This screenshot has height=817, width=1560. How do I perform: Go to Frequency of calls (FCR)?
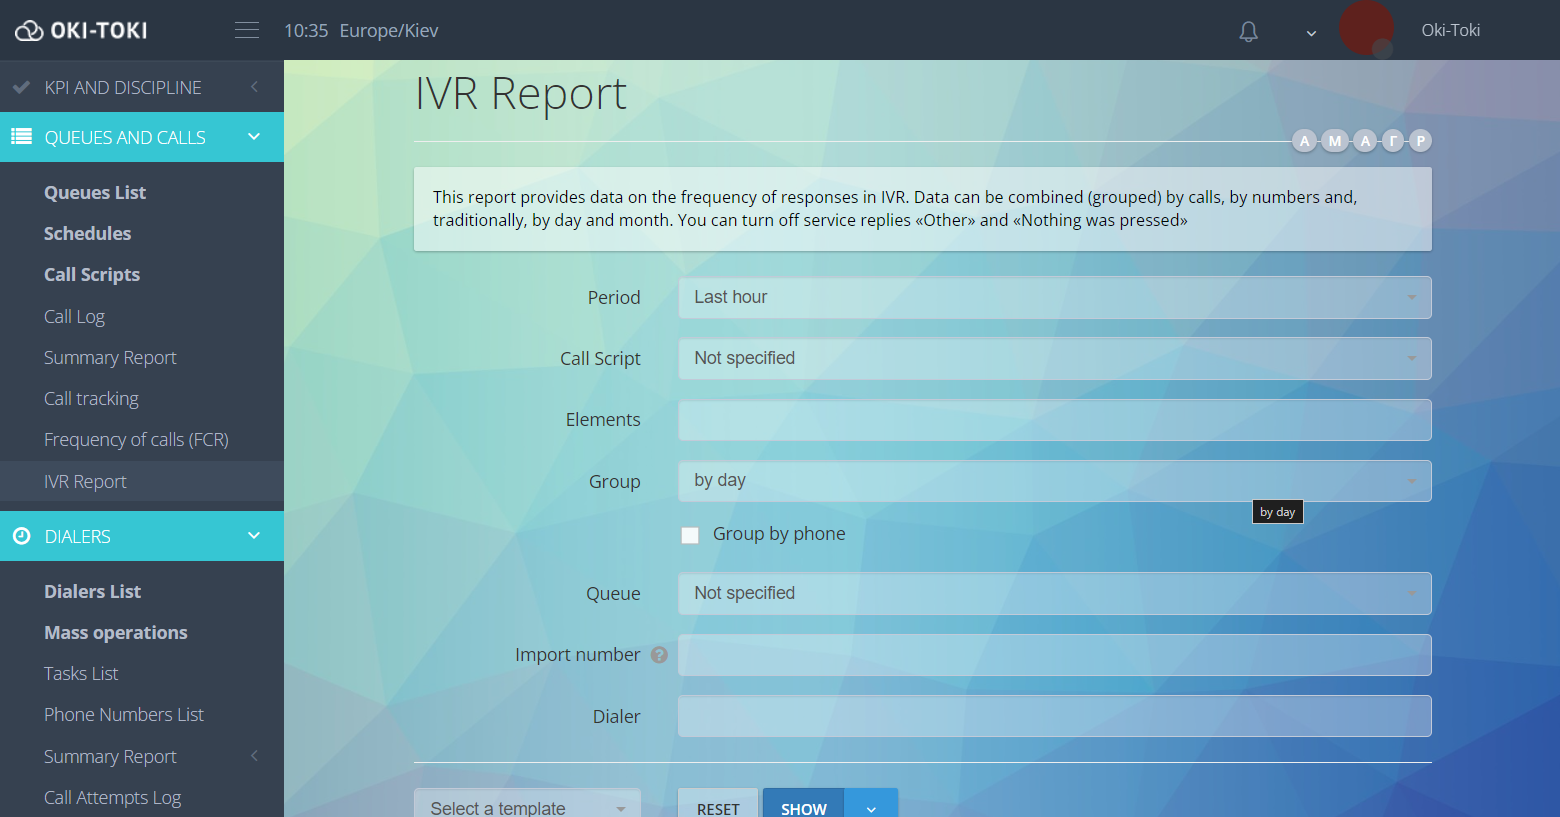click(136, 440)
